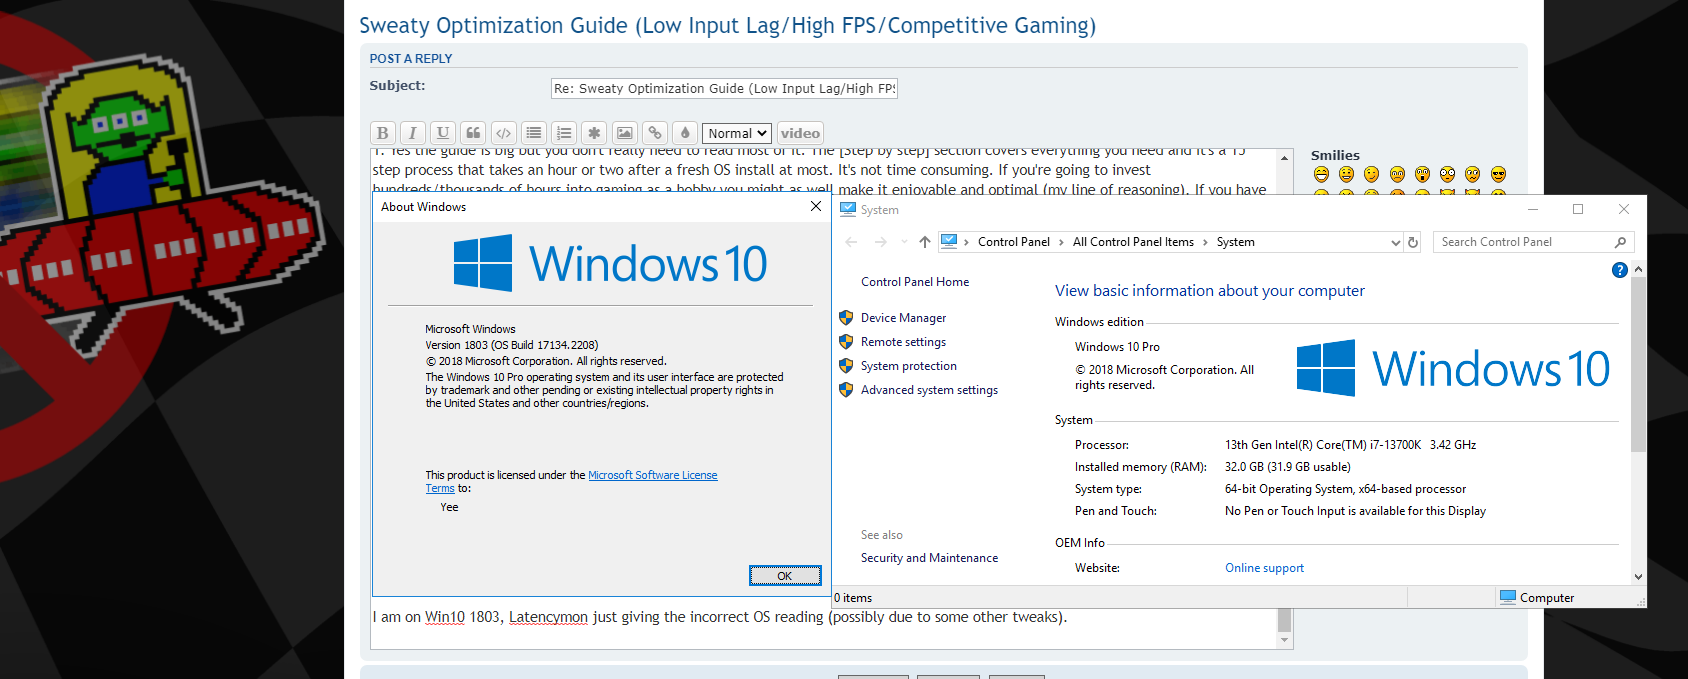Insert a numbered ordered list
Viewport: 1688px width, 679px height.
pyautogui.click(x=564, y=133)
